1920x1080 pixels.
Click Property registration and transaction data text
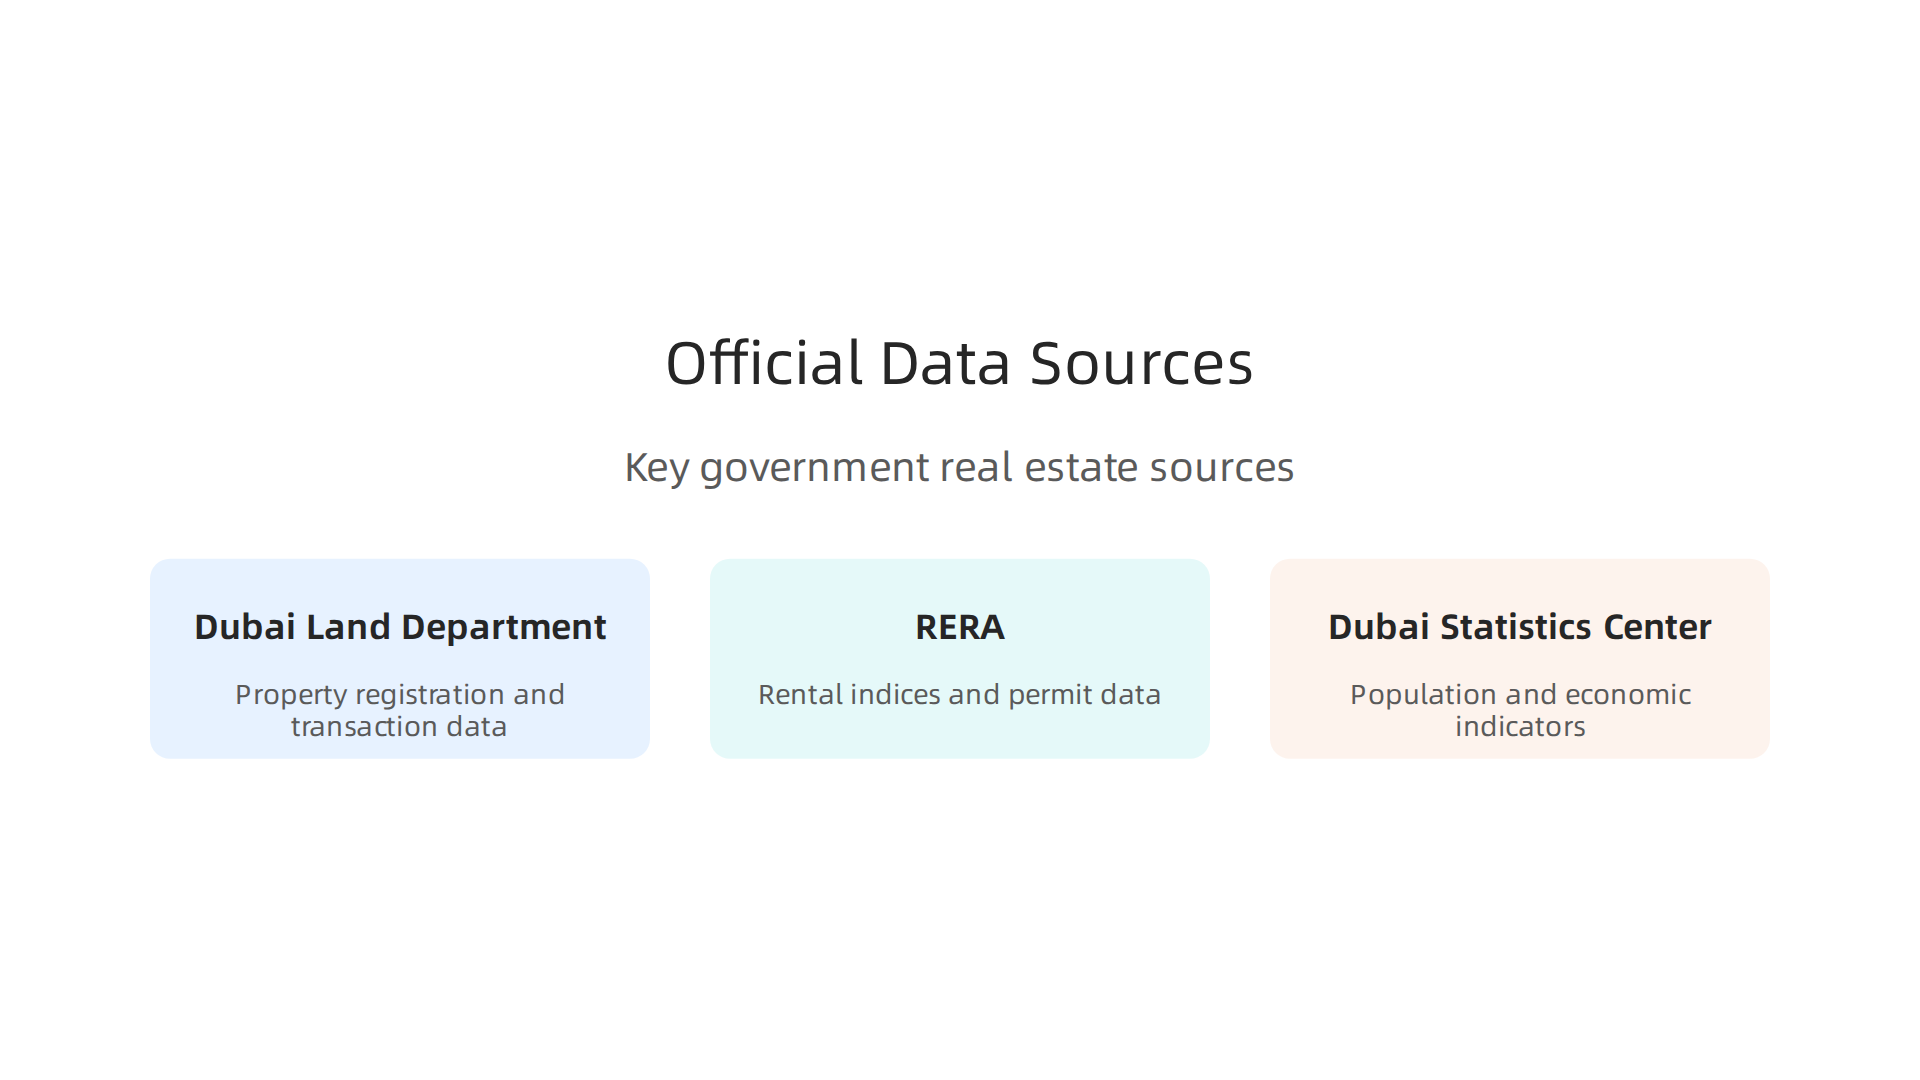(400, 710)
